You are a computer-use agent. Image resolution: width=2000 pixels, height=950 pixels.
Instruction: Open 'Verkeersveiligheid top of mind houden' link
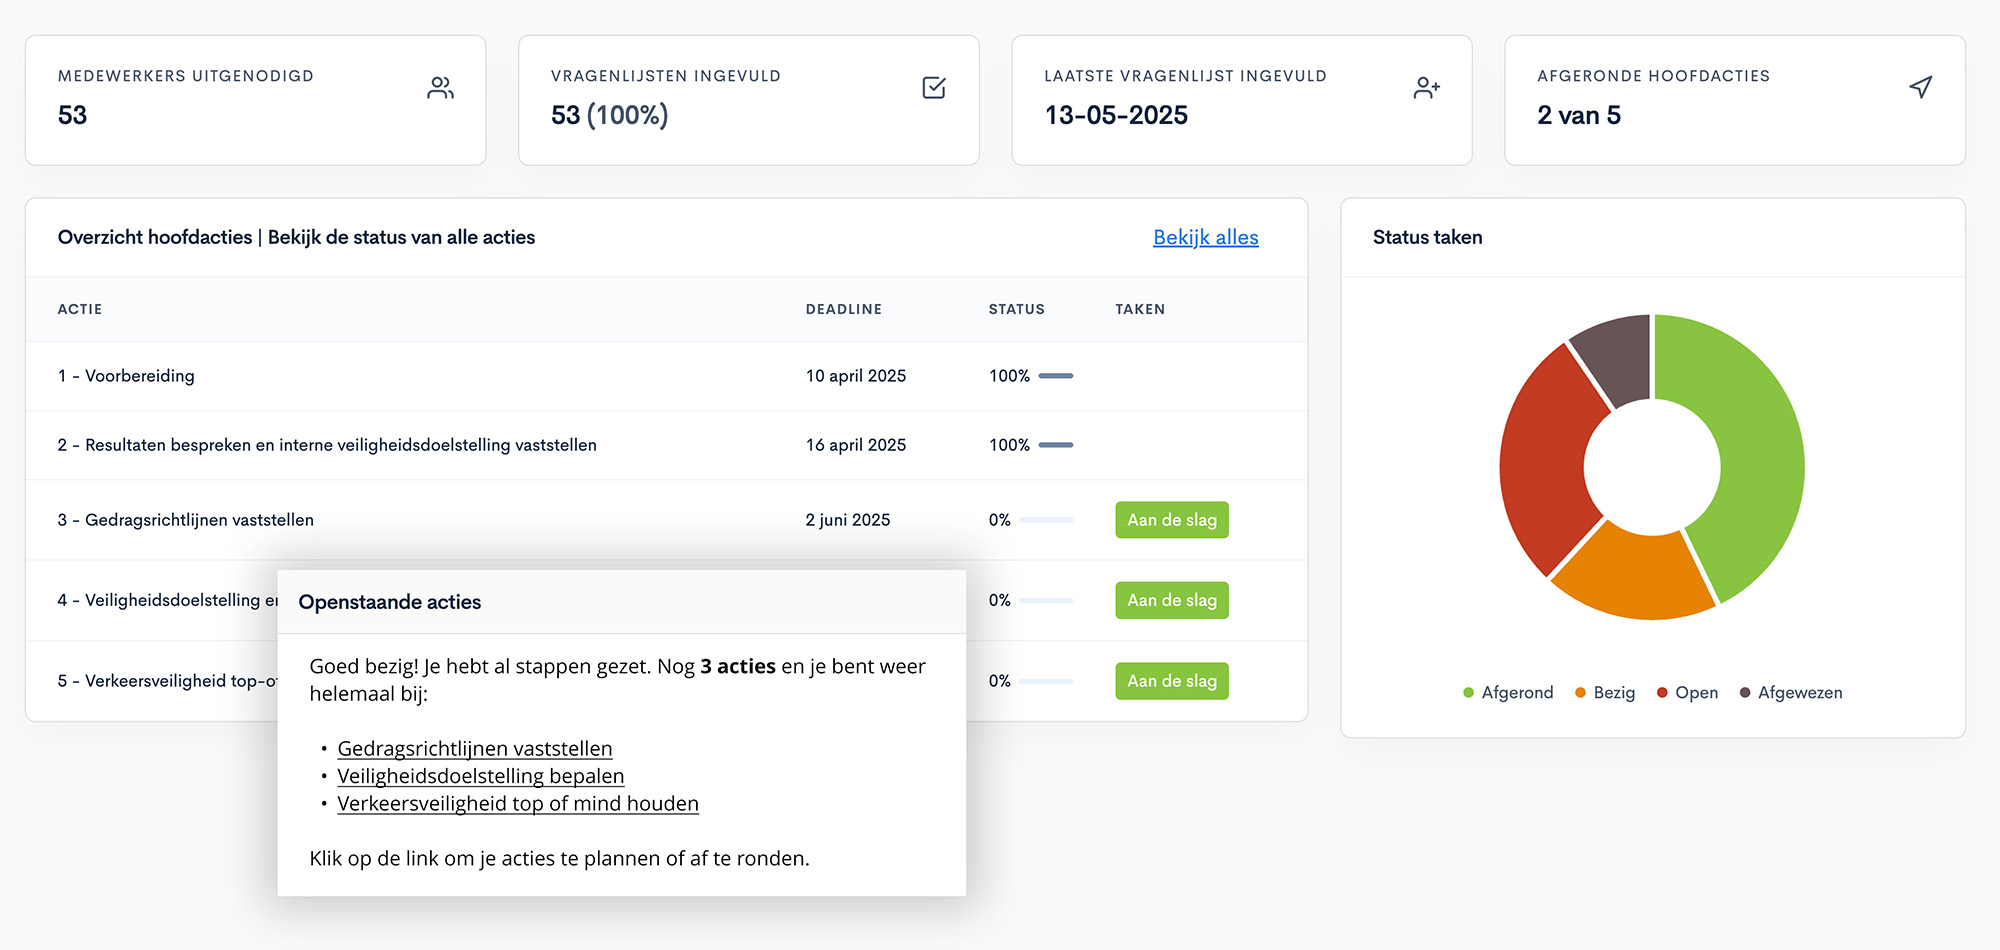tap(517, 803)
